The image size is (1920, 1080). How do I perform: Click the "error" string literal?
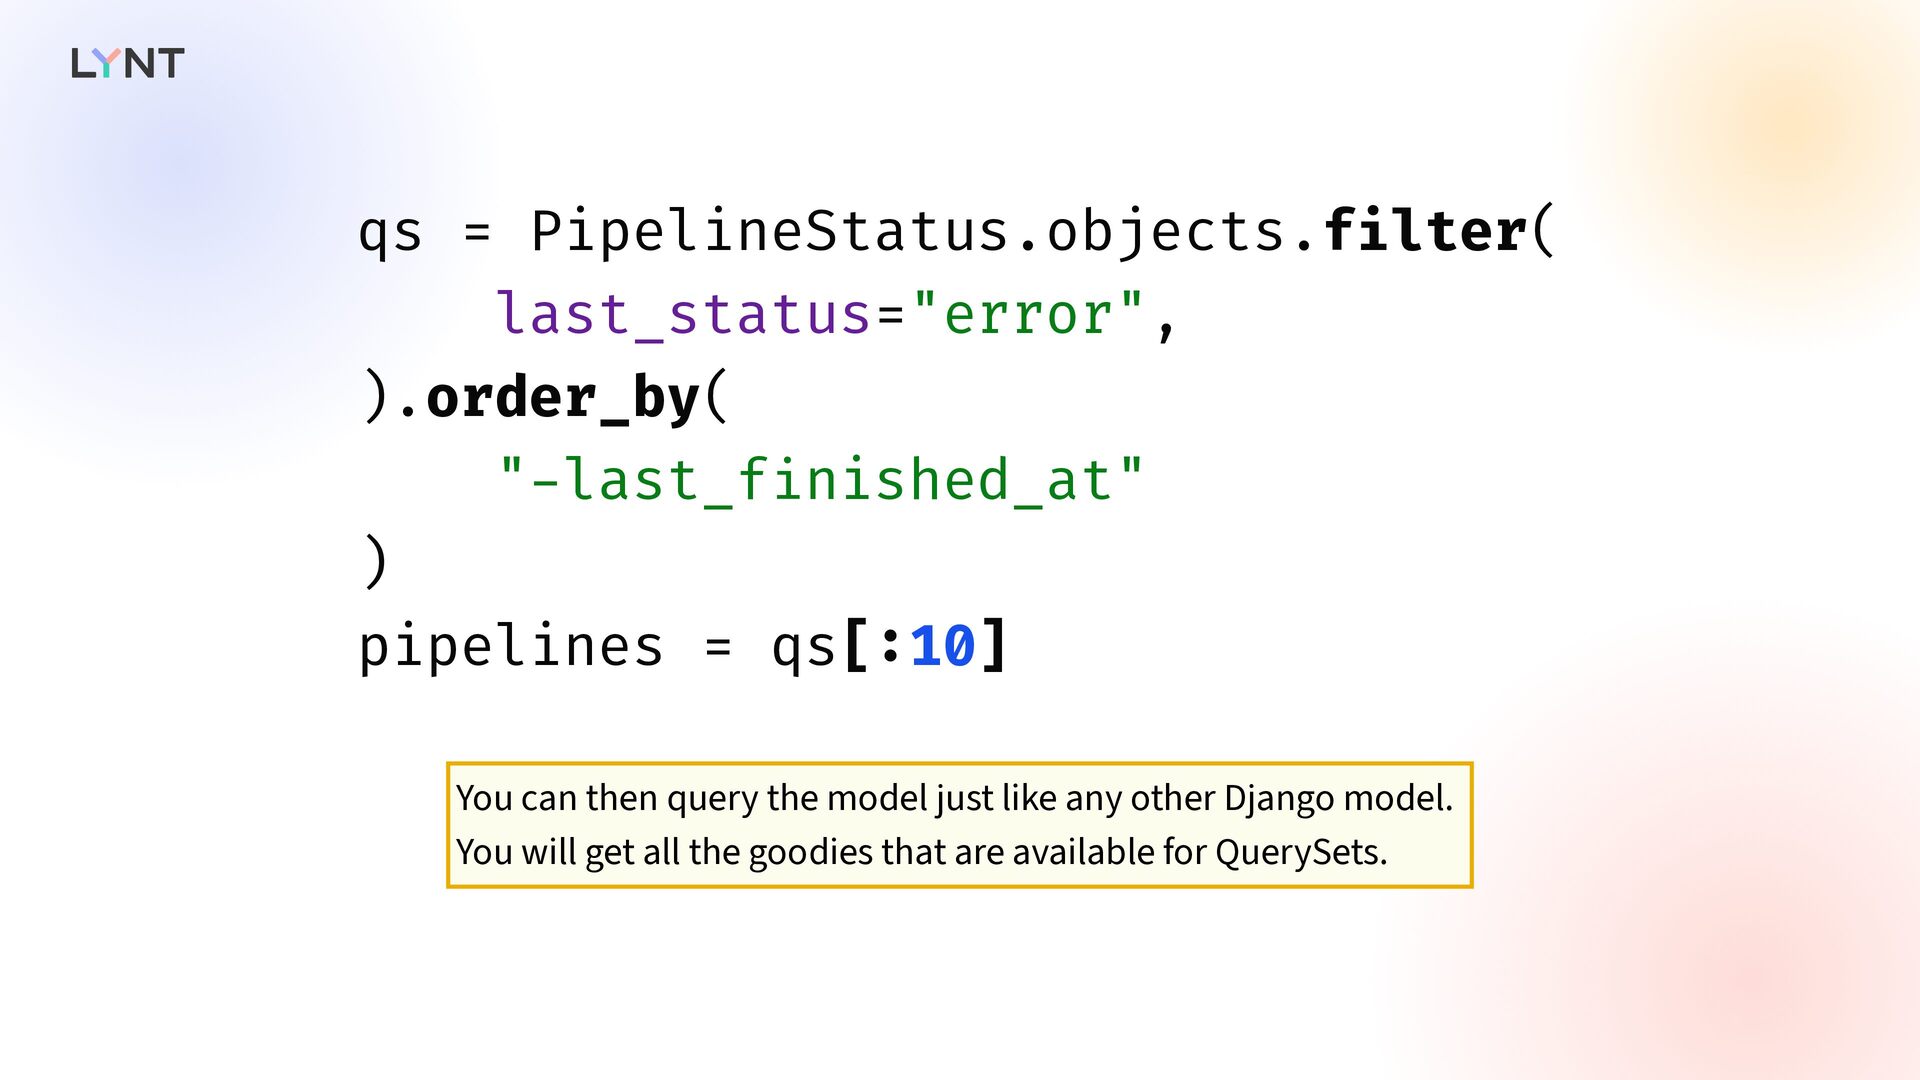[x=1027, y=314]
